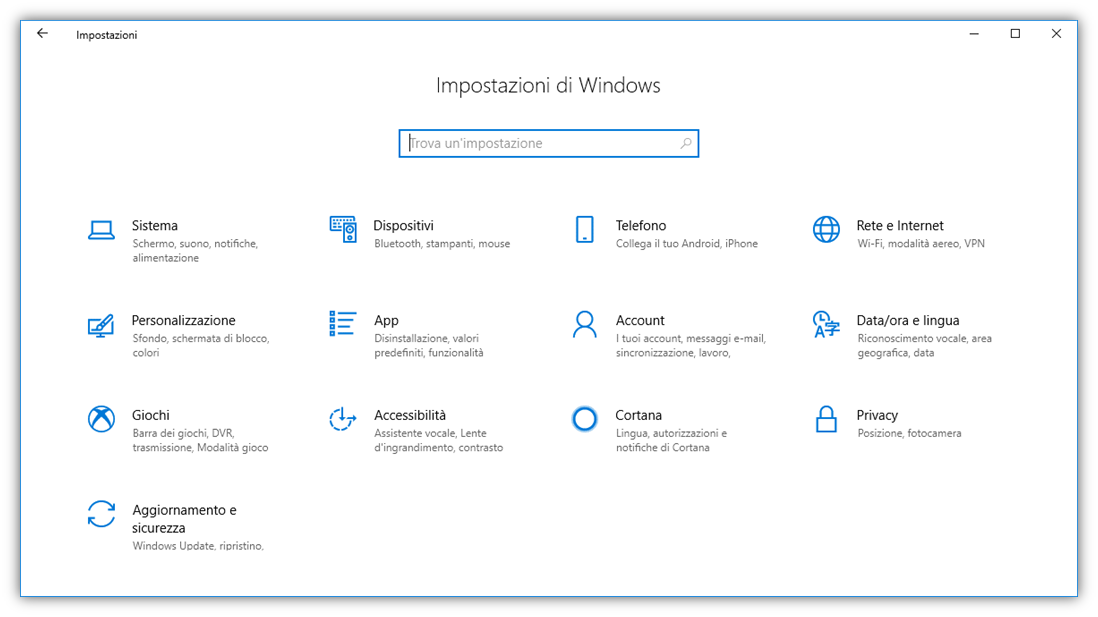The image size is (1098, 617).
Task: Click the Cortana heading
Action: tap(639, 415)
